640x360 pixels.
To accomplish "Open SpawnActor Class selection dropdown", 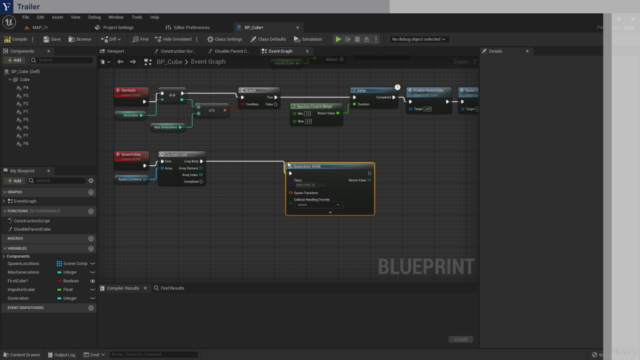I will pyautogui.click(x=305, y=185).
